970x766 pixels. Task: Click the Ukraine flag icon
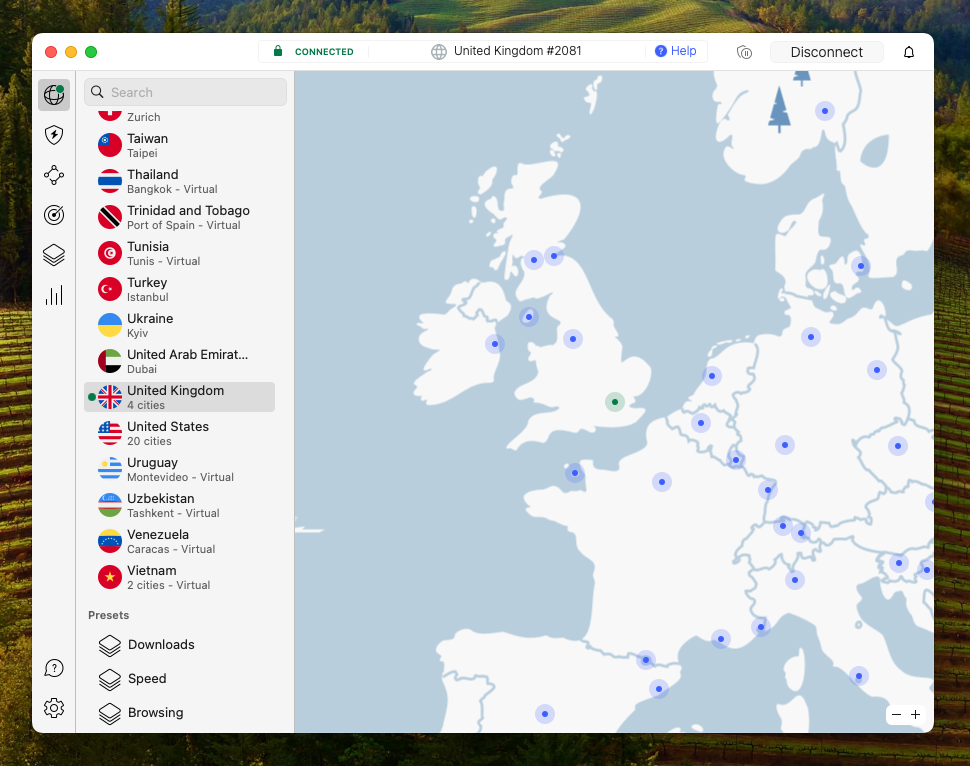(x=109, y=325)
